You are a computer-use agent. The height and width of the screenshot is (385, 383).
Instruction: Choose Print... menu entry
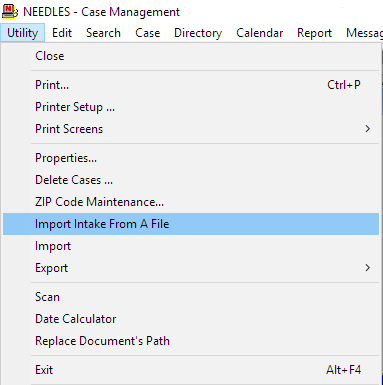191,85
